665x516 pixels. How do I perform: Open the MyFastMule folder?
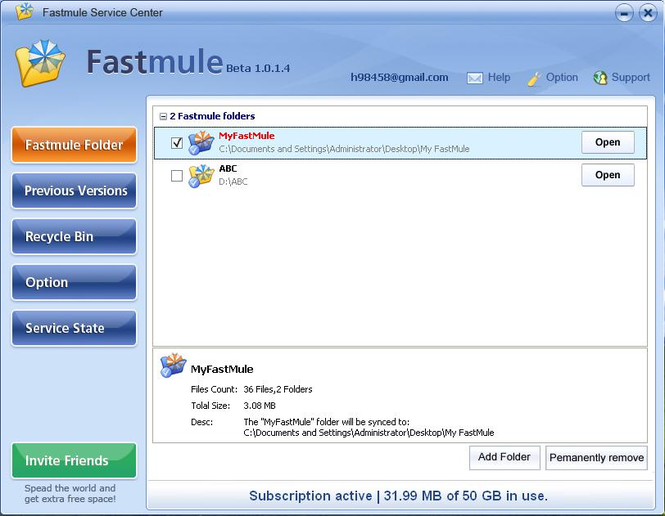pos(608,142)
